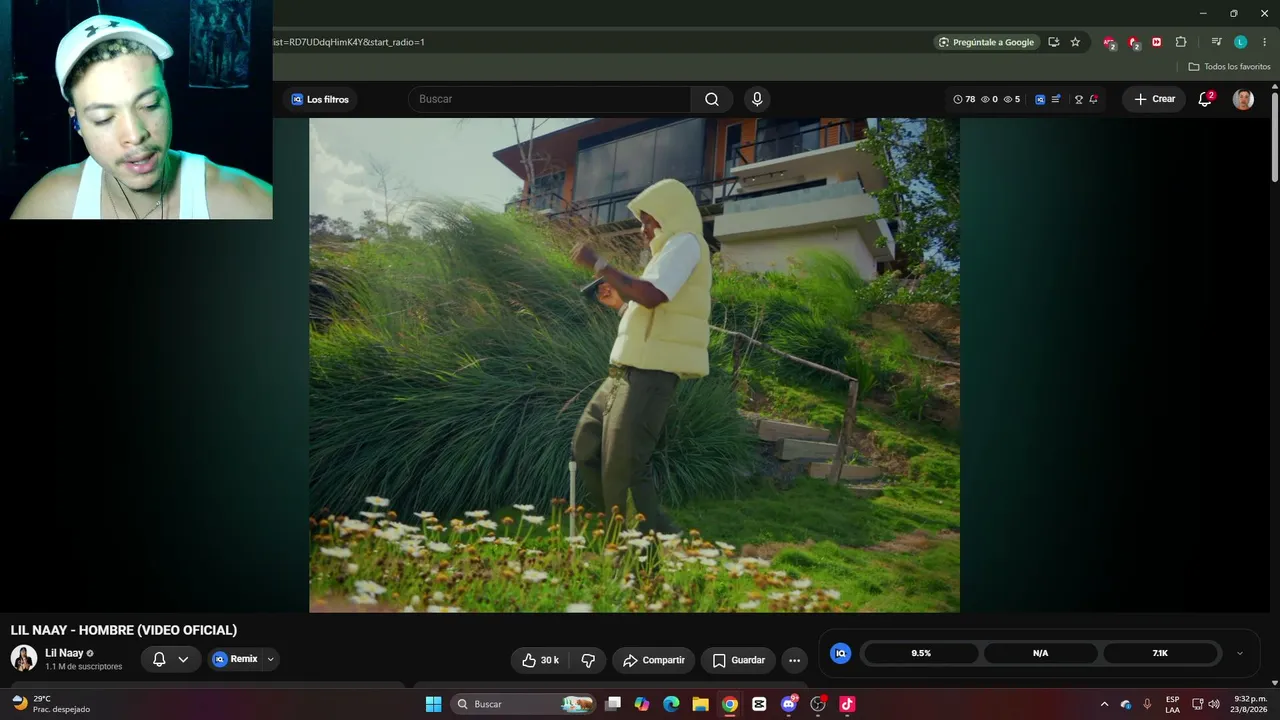Open the red fast-forward extension icon

1157,42
